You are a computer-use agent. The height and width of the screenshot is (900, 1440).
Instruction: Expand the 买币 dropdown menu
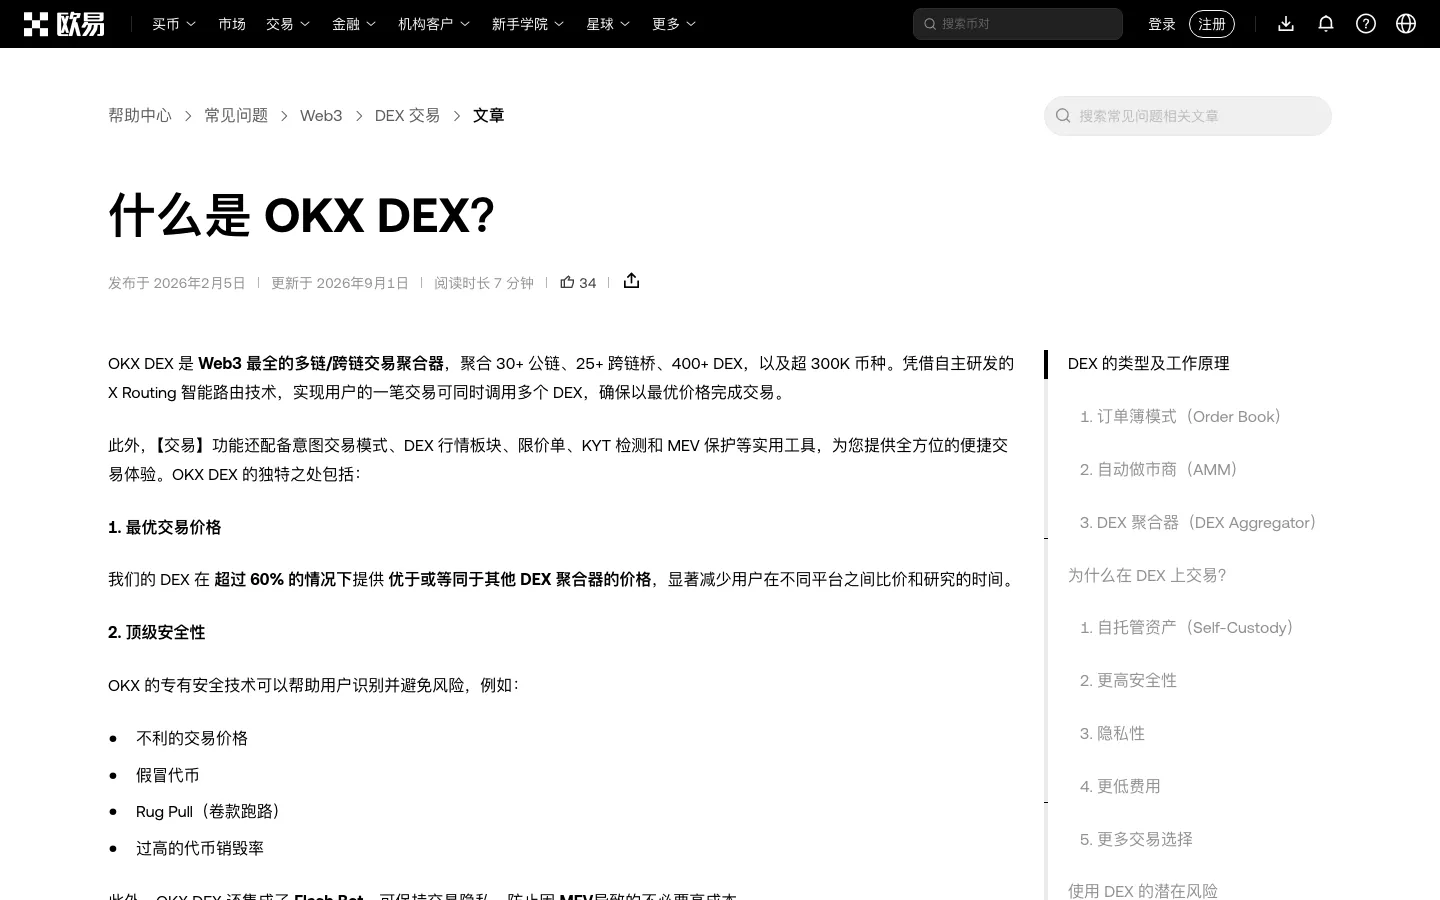[174, 24]
